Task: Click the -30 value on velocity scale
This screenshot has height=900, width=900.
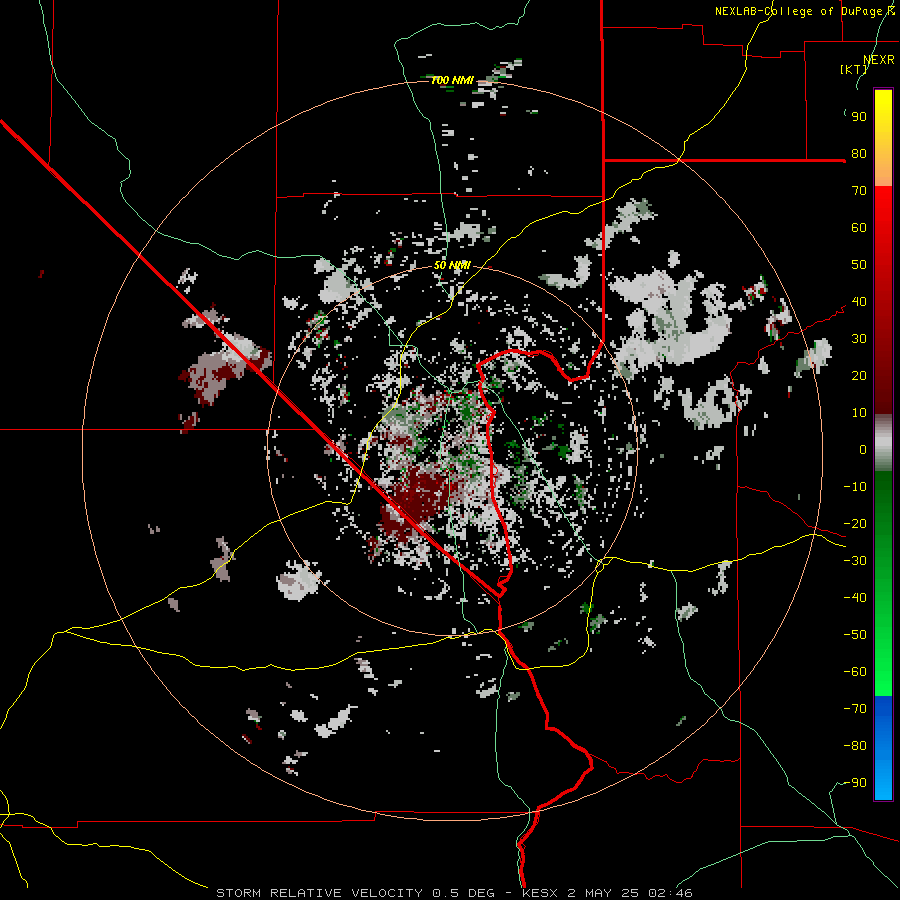Action: click(x=855, y=561)
